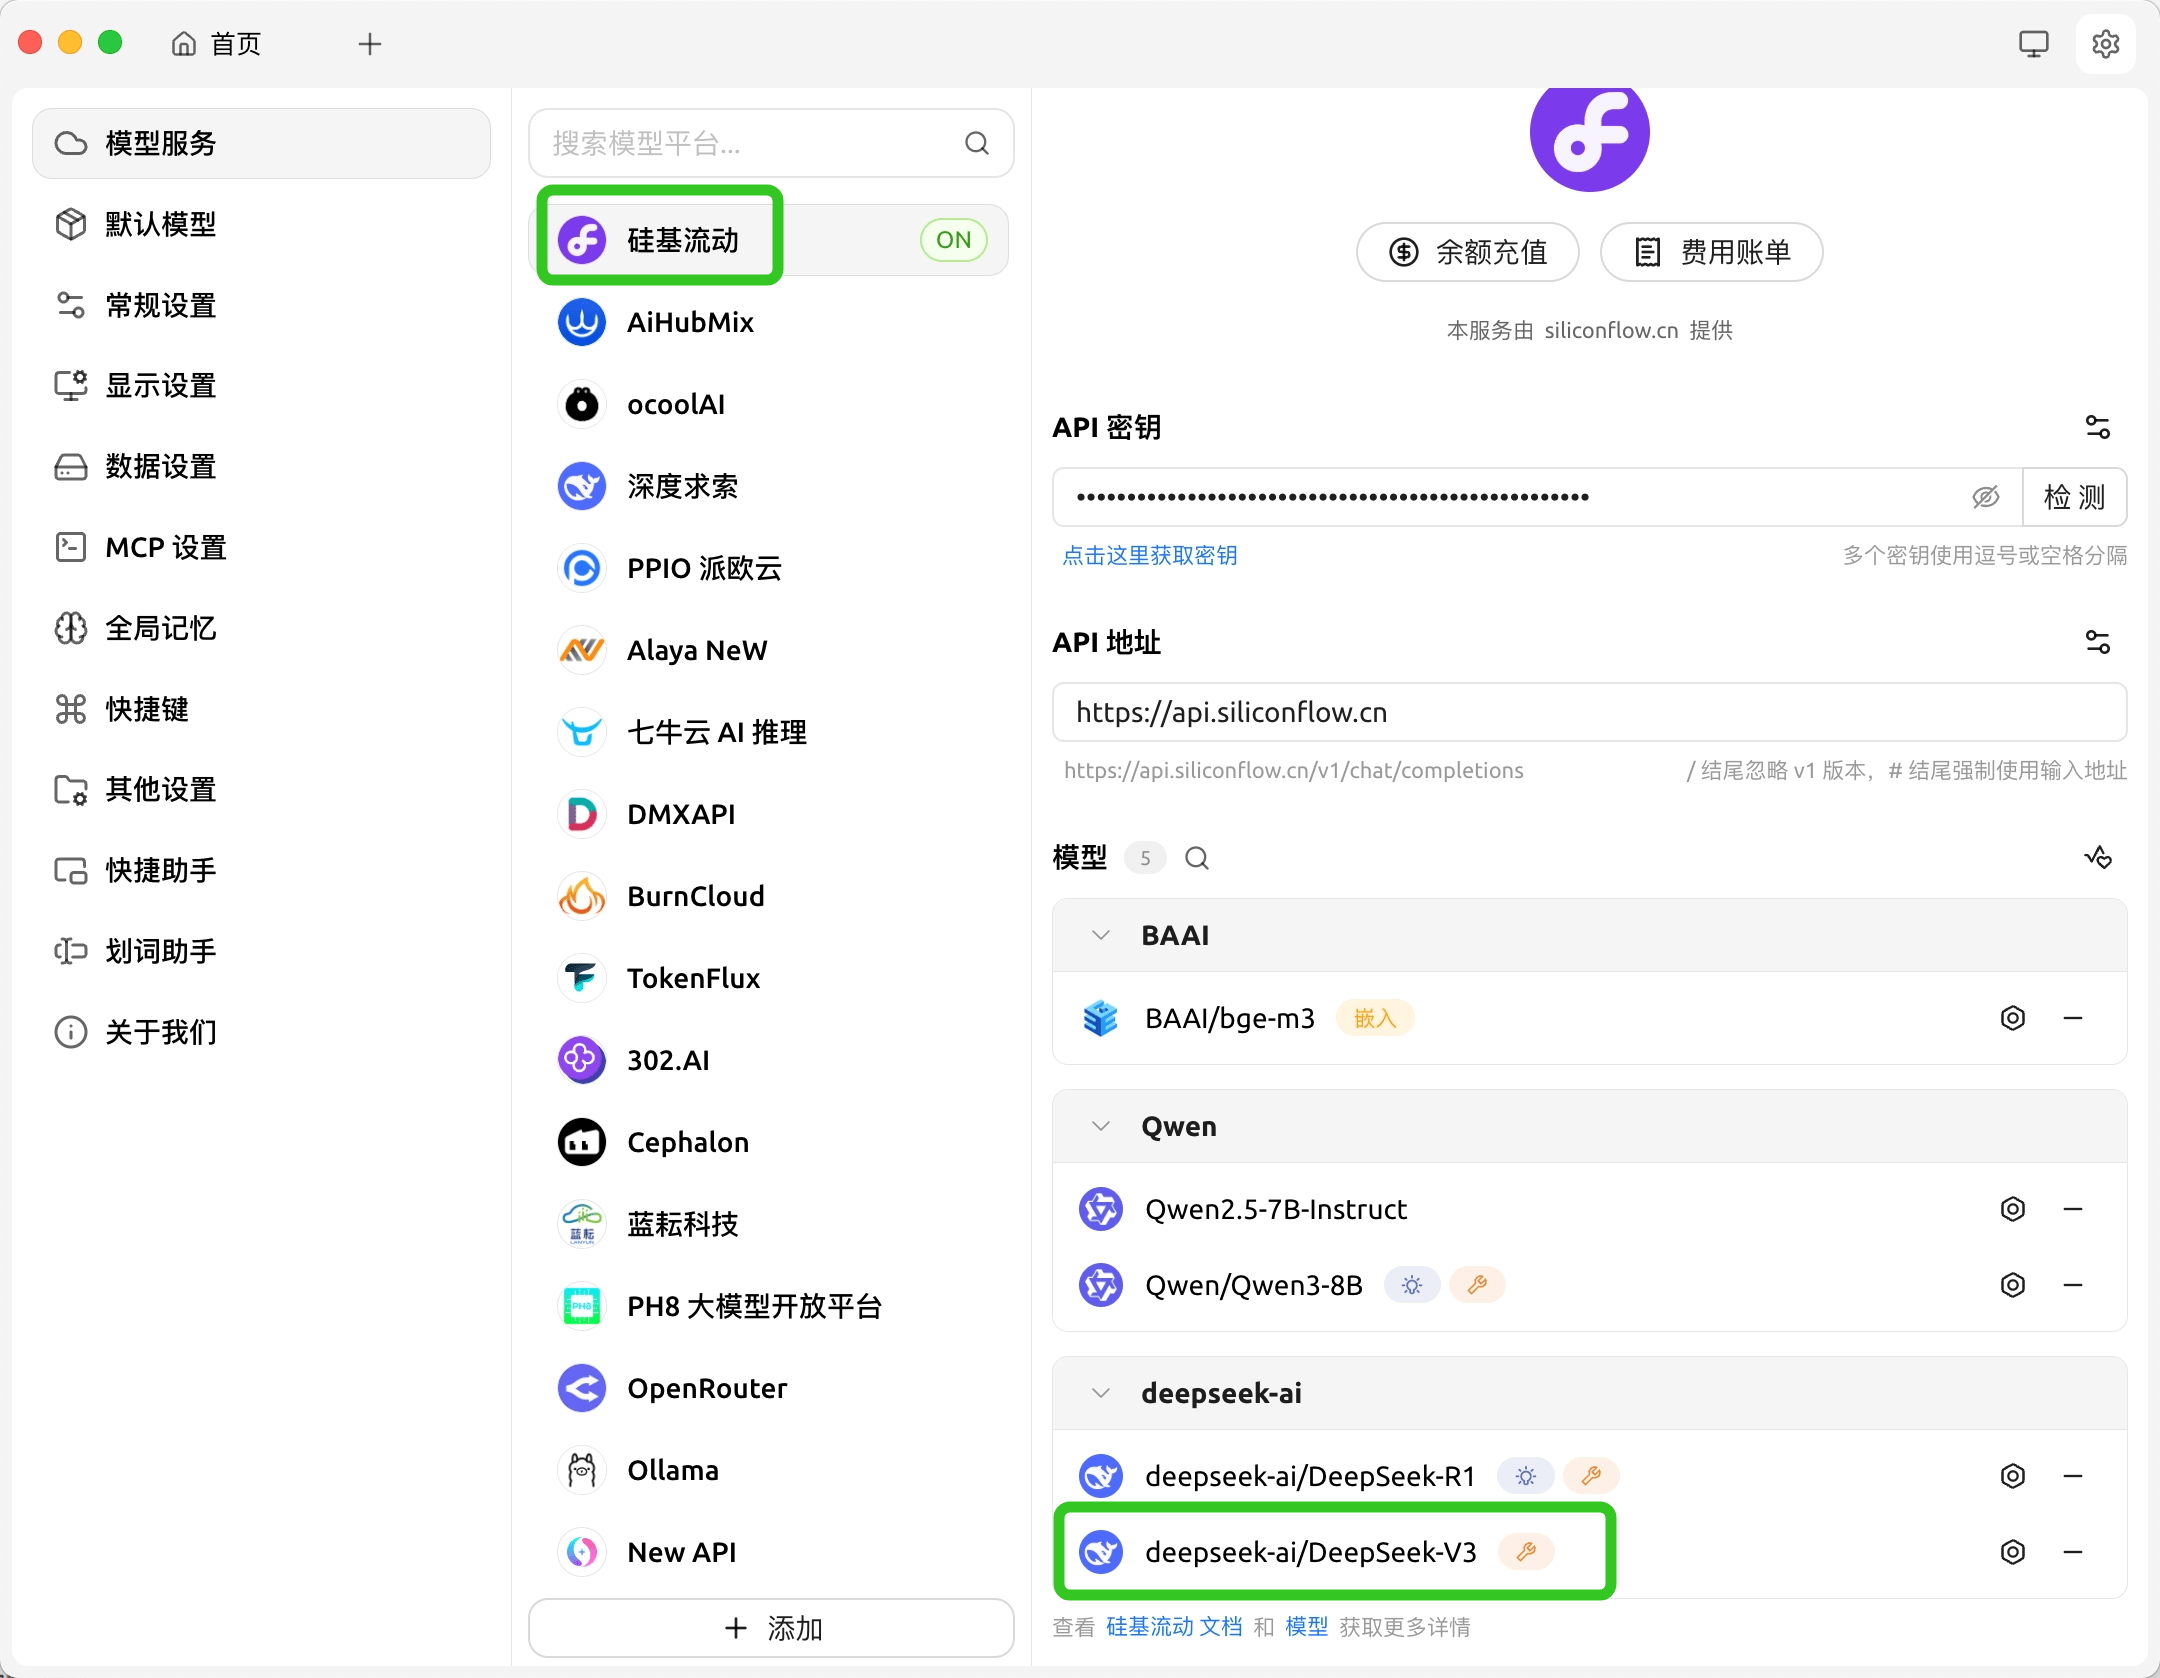Click the 点击这里获取密钥 link
2160x1678 pixels.
(x=1149, y=555)
